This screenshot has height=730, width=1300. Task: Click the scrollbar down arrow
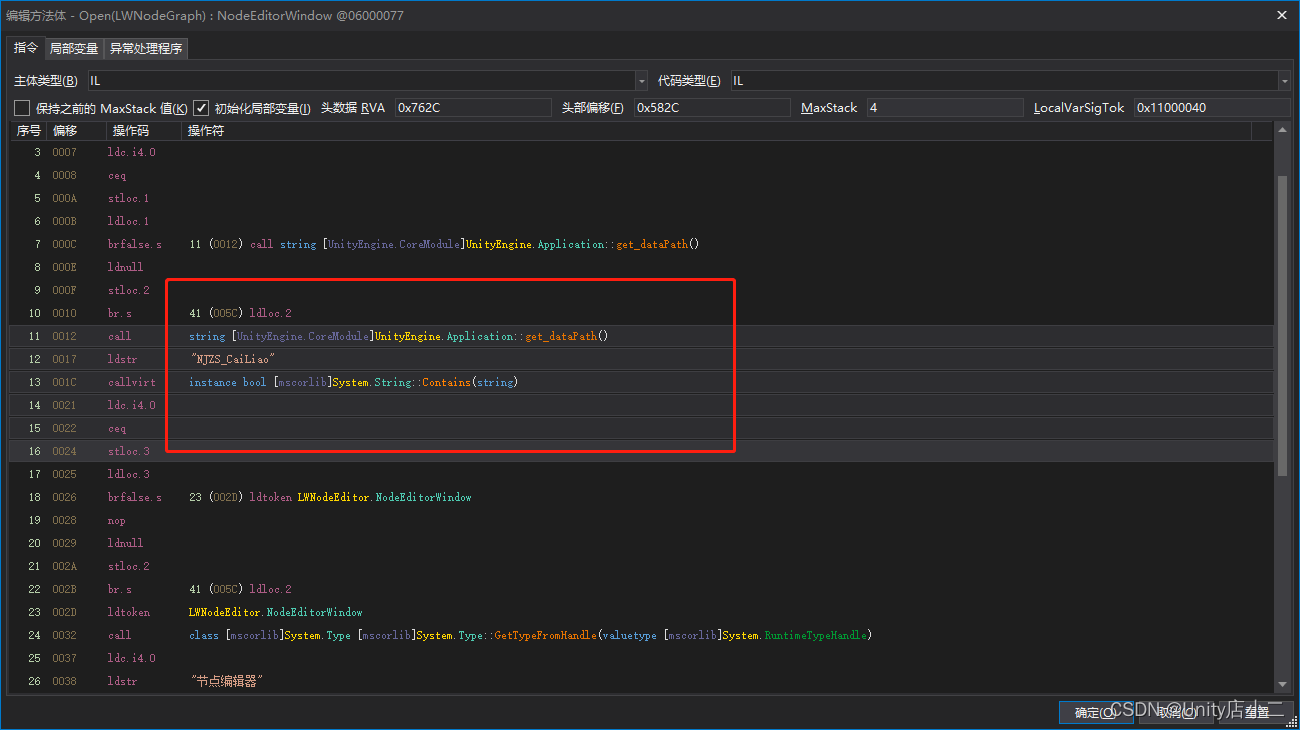click(1284, 686)
